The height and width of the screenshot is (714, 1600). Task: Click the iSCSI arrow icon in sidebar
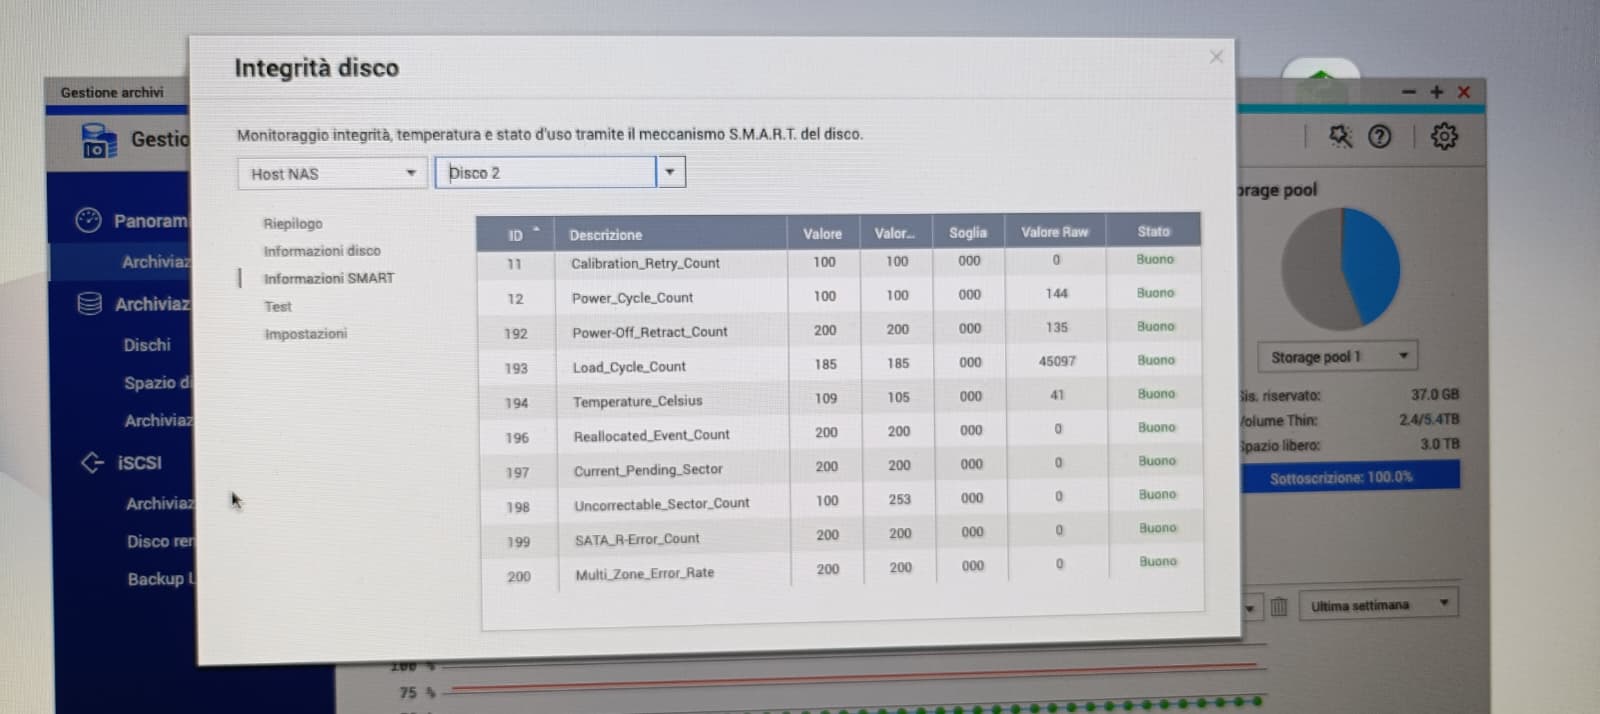click(x=92, y=462)
